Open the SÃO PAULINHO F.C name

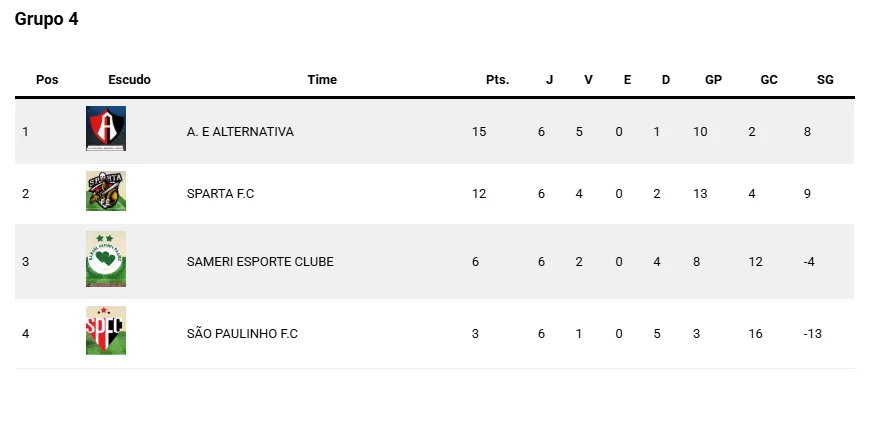pyautogui.click(x=242, y=334)
